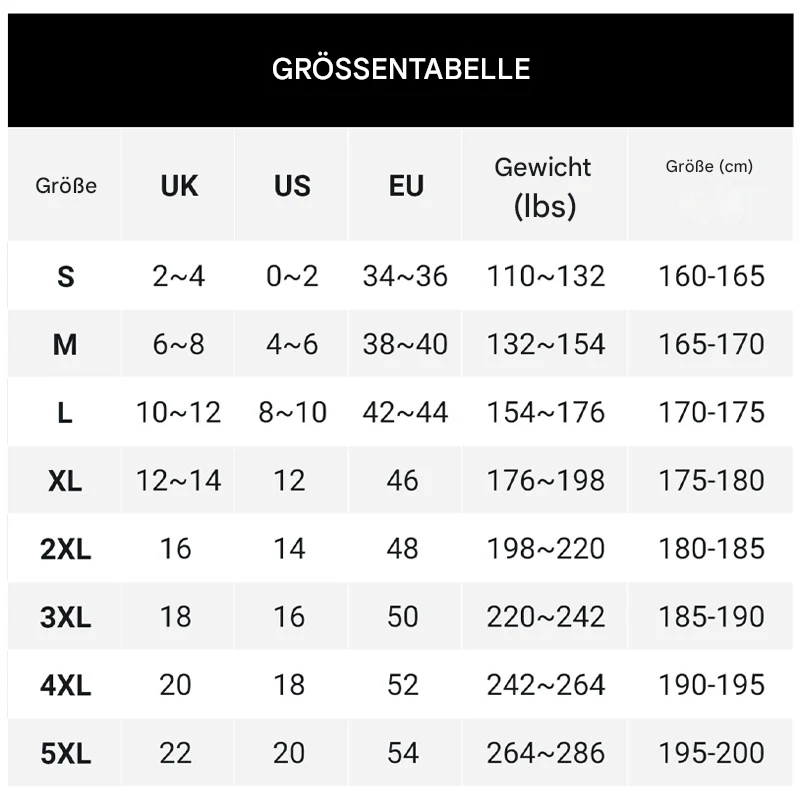Click the 195-200 height cell

pyautogui.click(x=711, y=752)
